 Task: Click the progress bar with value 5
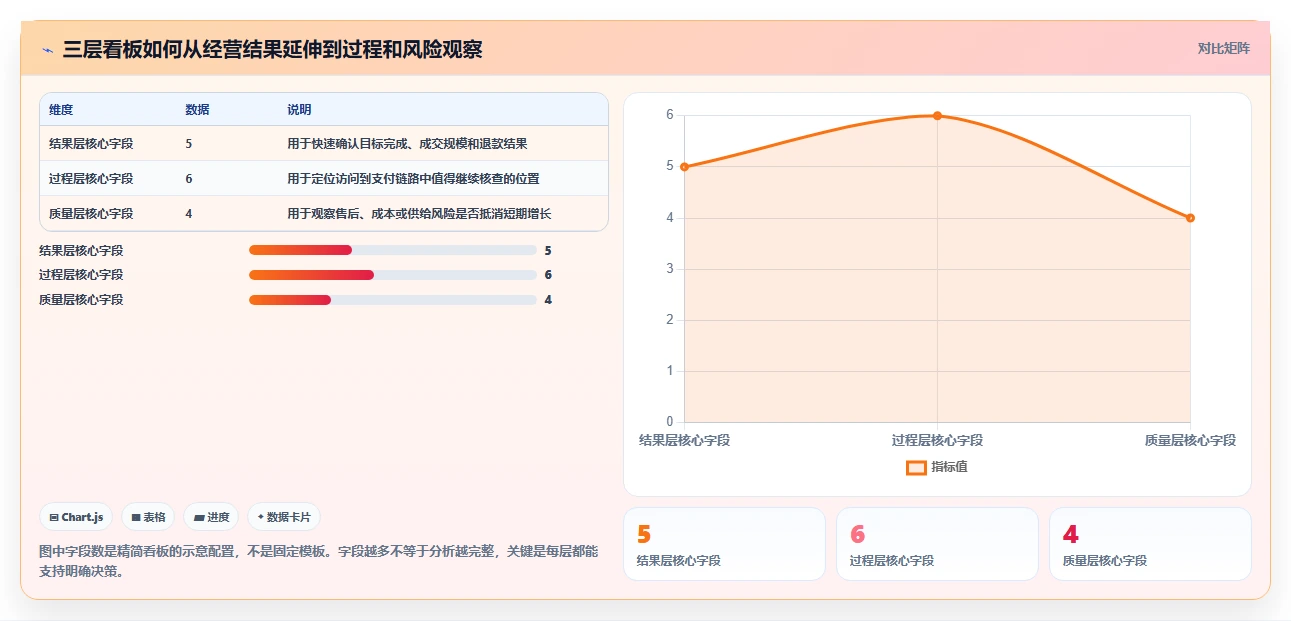(393, 250)
